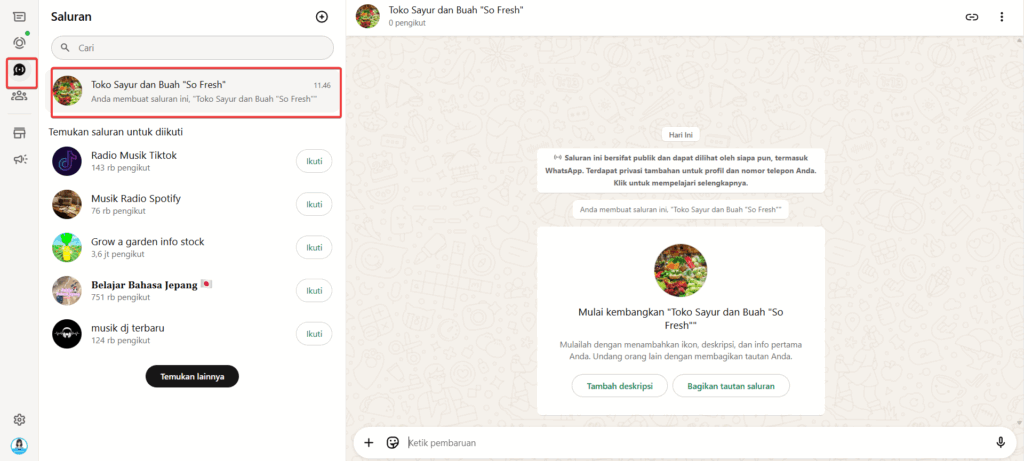Click the megaphone advertise icon in sidebar
This screenshot has height=461, width=1024.
(19, 159)
